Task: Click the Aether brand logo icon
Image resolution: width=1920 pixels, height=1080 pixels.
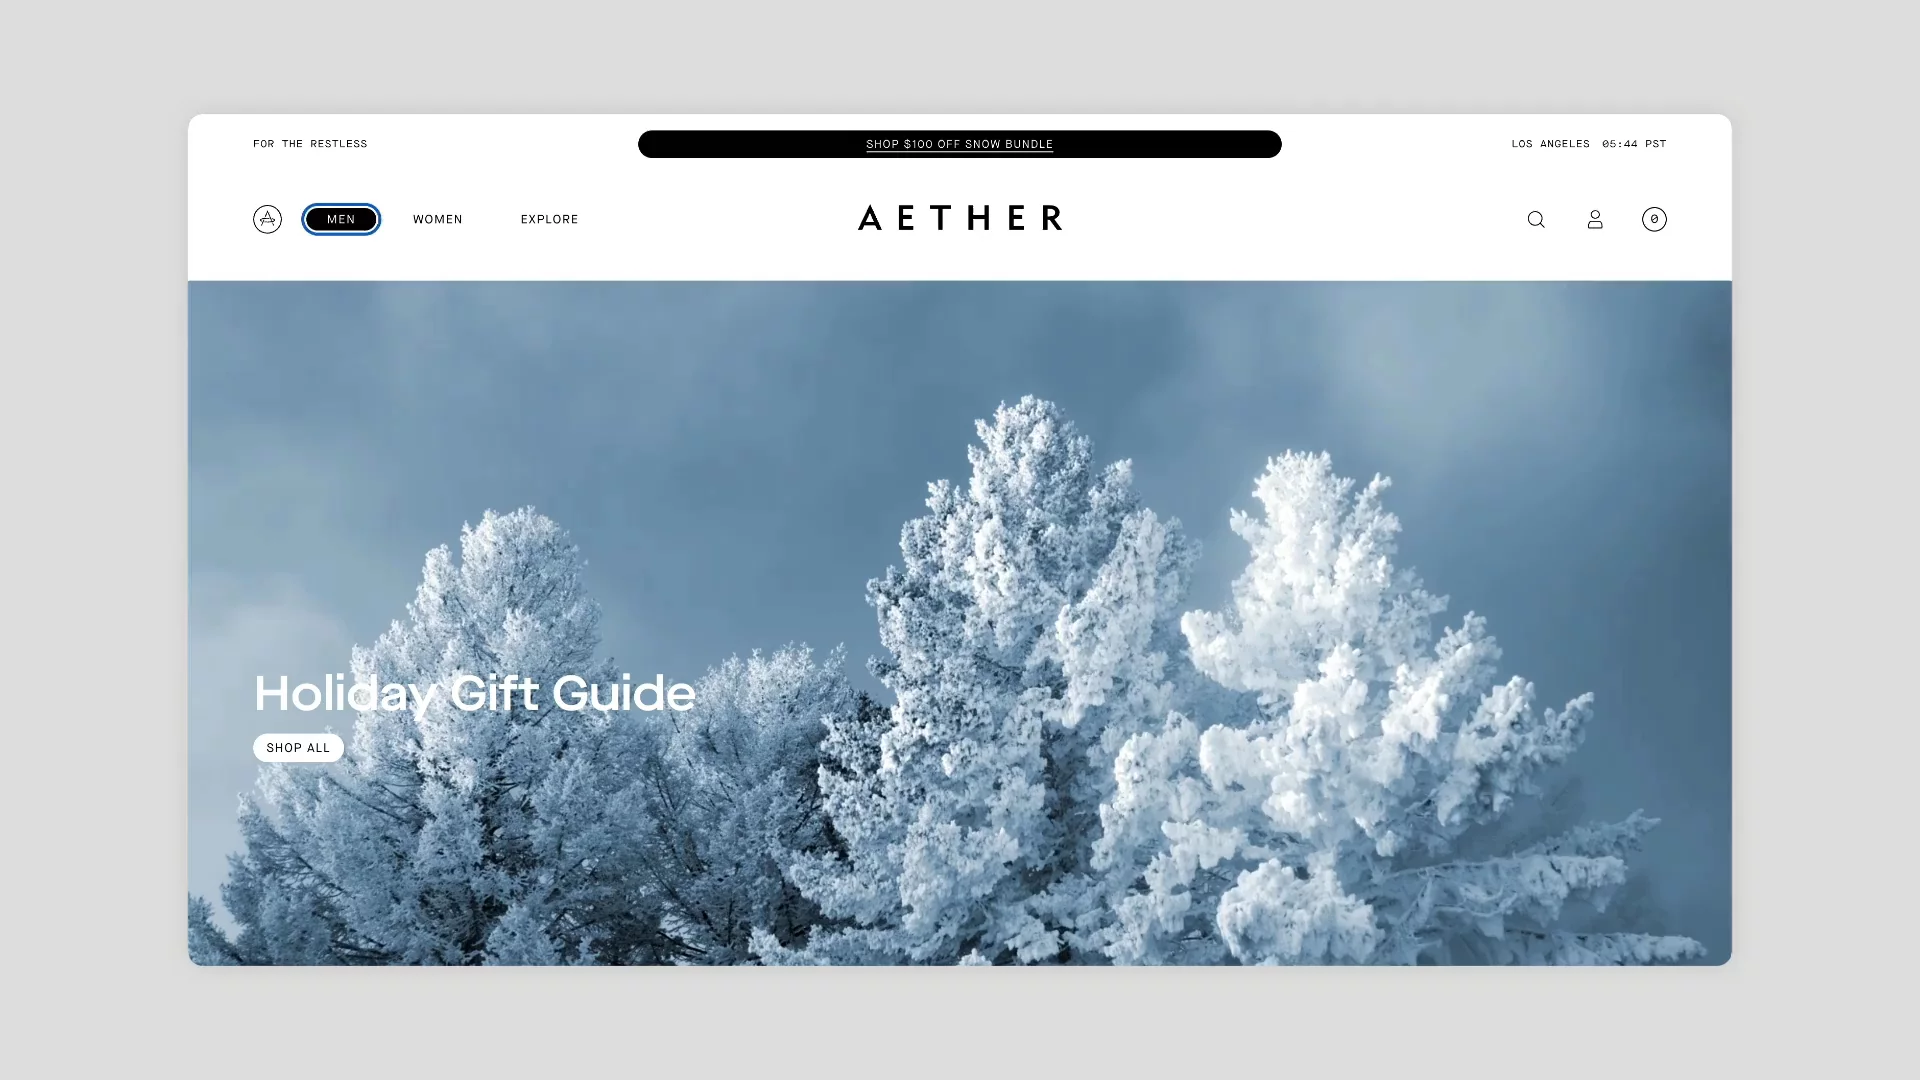Action: coord(266,218)
